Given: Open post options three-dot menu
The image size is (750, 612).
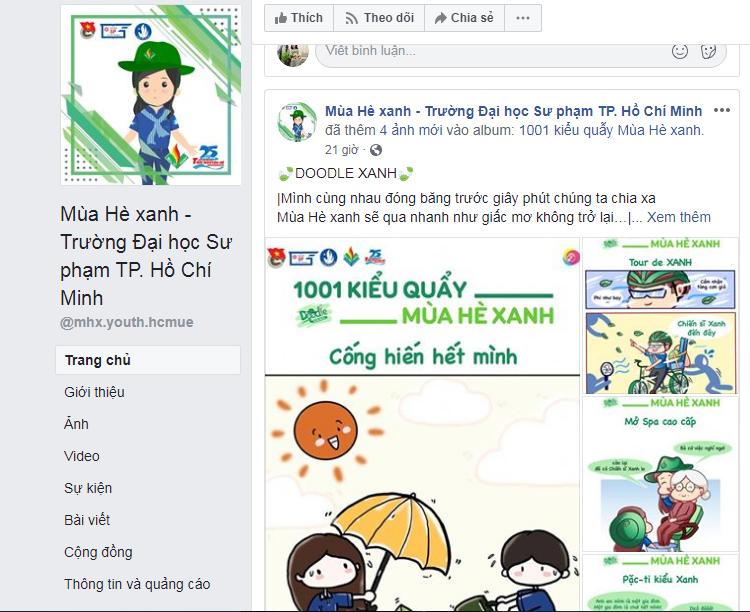Looking at the screenshot, I should [x=722, y=111].
